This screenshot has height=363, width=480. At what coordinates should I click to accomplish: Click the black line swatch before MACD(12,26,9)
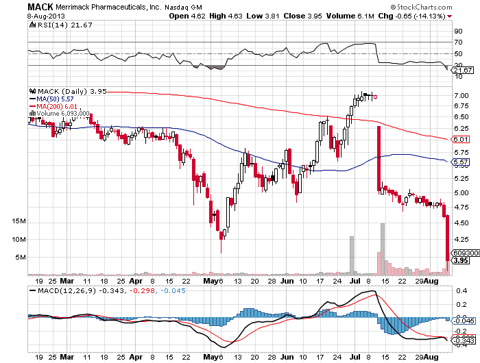[x=33, y=291]
